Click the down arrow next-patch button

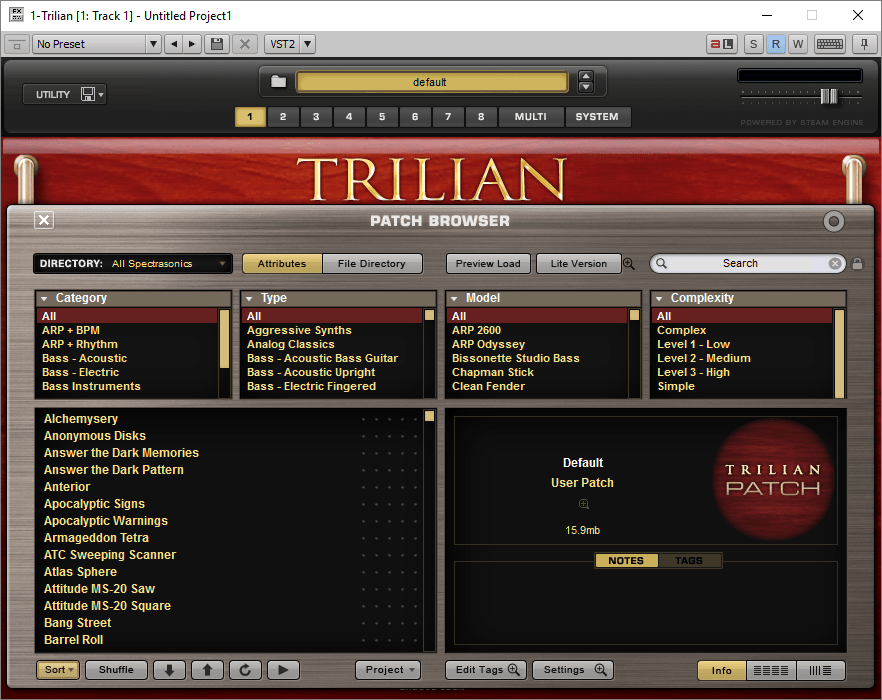[x=169, y=670]
